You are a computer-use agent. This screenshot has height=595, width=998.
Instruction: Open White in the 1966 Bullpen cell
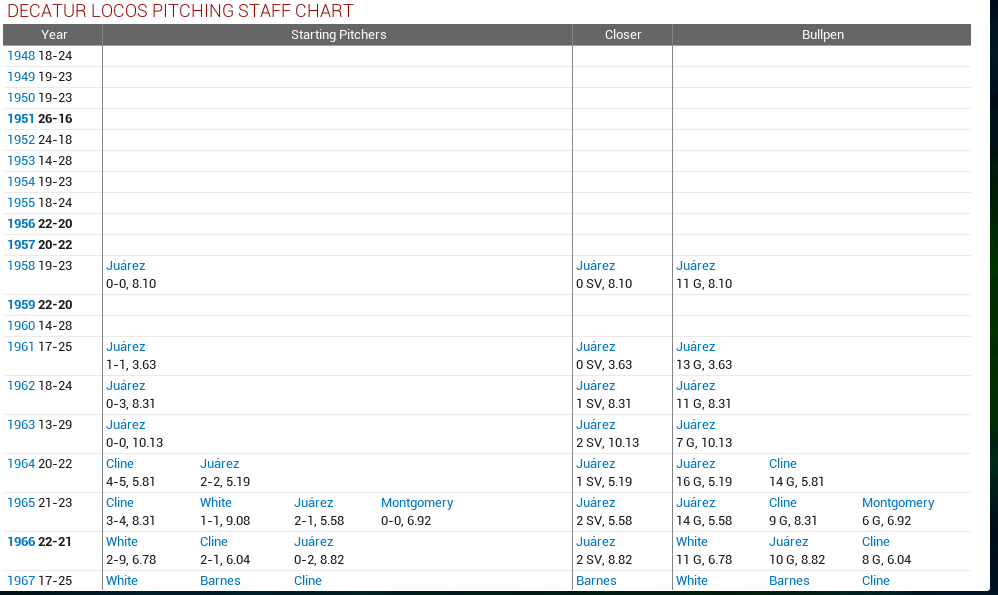click(692, 542)
